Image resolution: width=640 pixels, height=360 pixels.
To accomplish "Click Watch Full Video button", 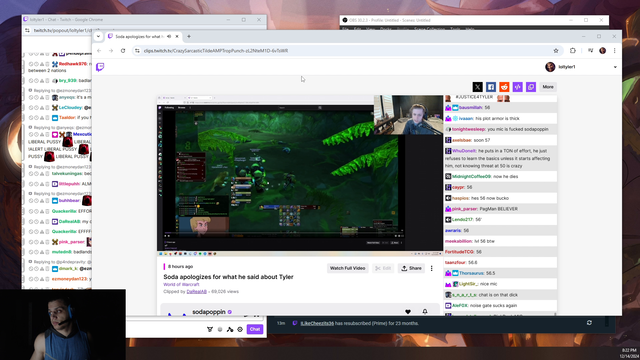I will pos(347,268).
